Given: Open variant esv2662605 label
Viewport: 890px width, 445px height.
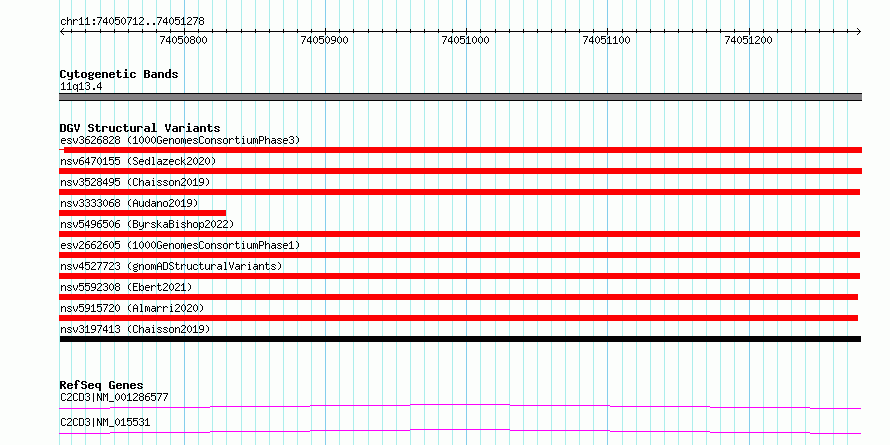Looking at the screenshot, I should (x=180, y=245).
